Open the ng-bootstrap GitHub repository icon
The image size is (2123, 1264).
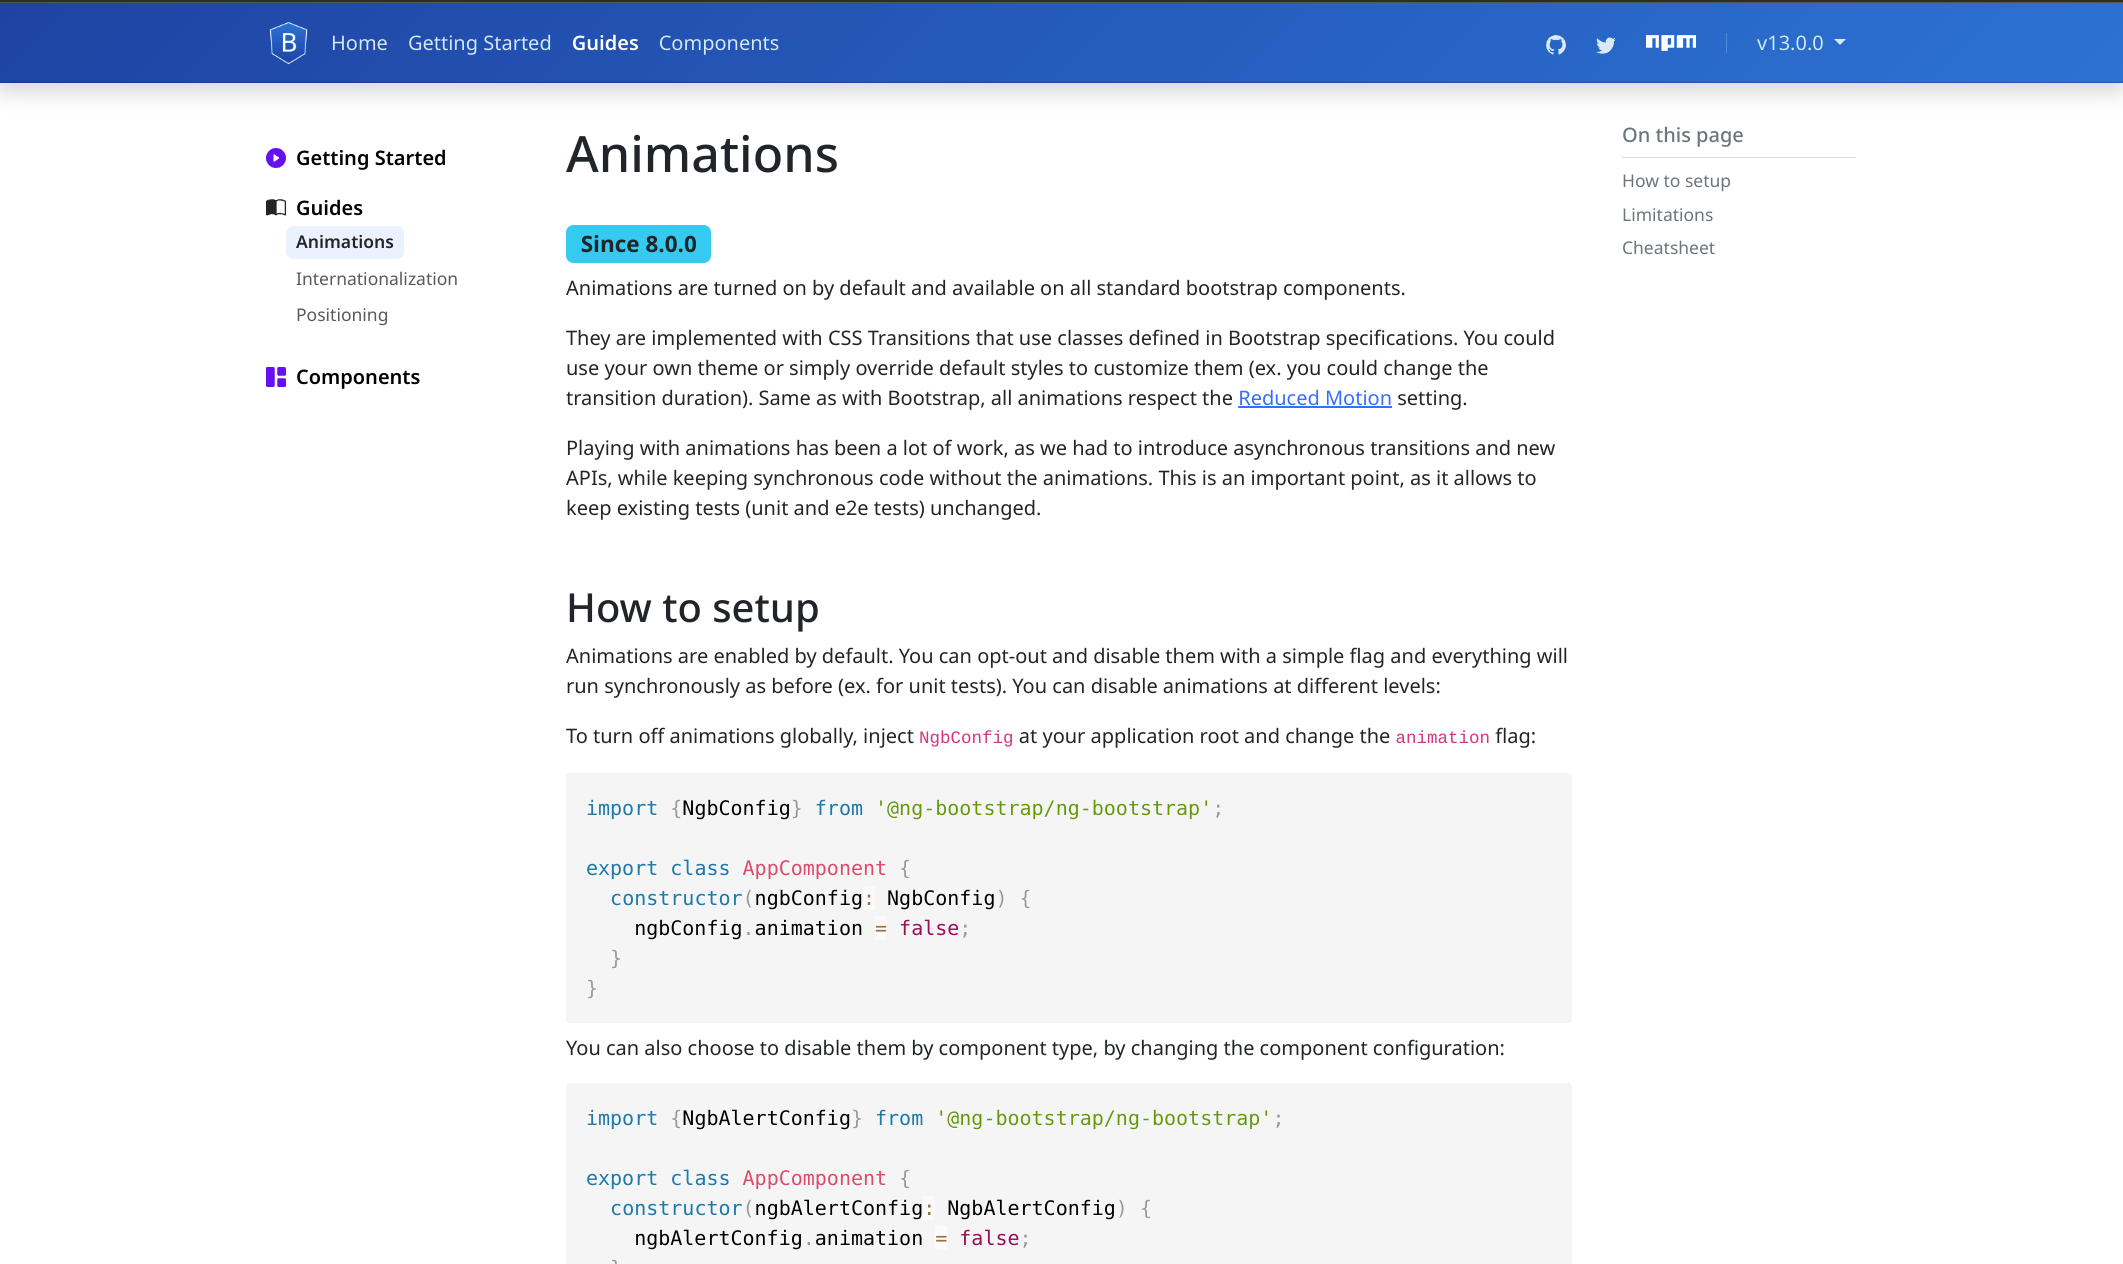[1557, 44]
